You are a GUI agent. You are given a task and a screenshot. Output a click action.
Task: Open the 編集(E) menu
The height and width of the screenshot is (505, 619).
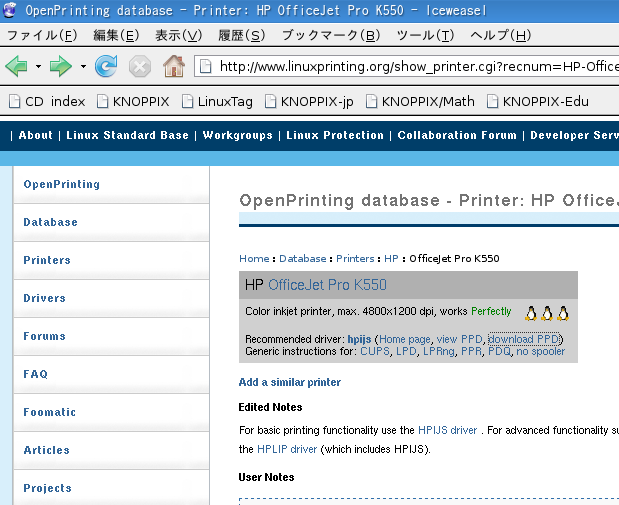coord(116,36)
